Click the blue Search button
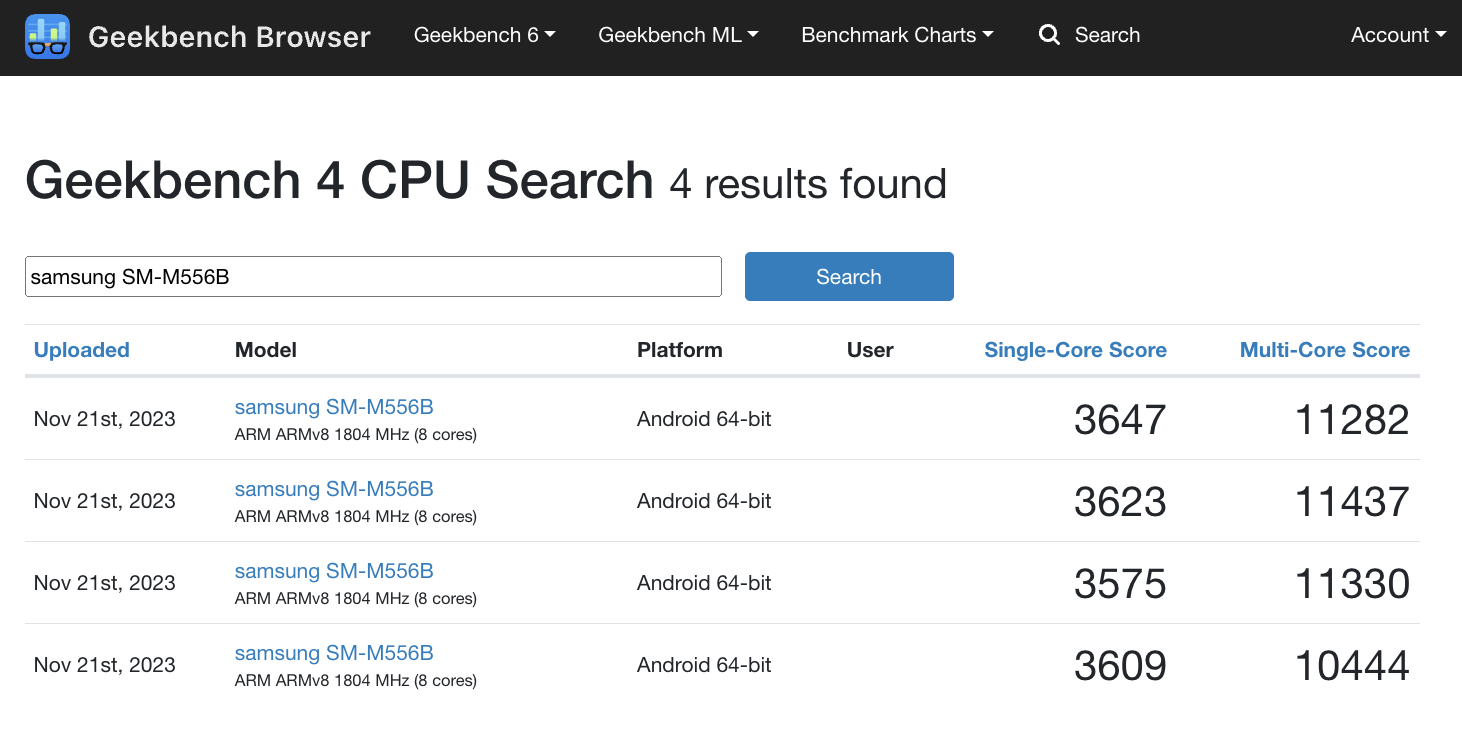 point(849,277)
